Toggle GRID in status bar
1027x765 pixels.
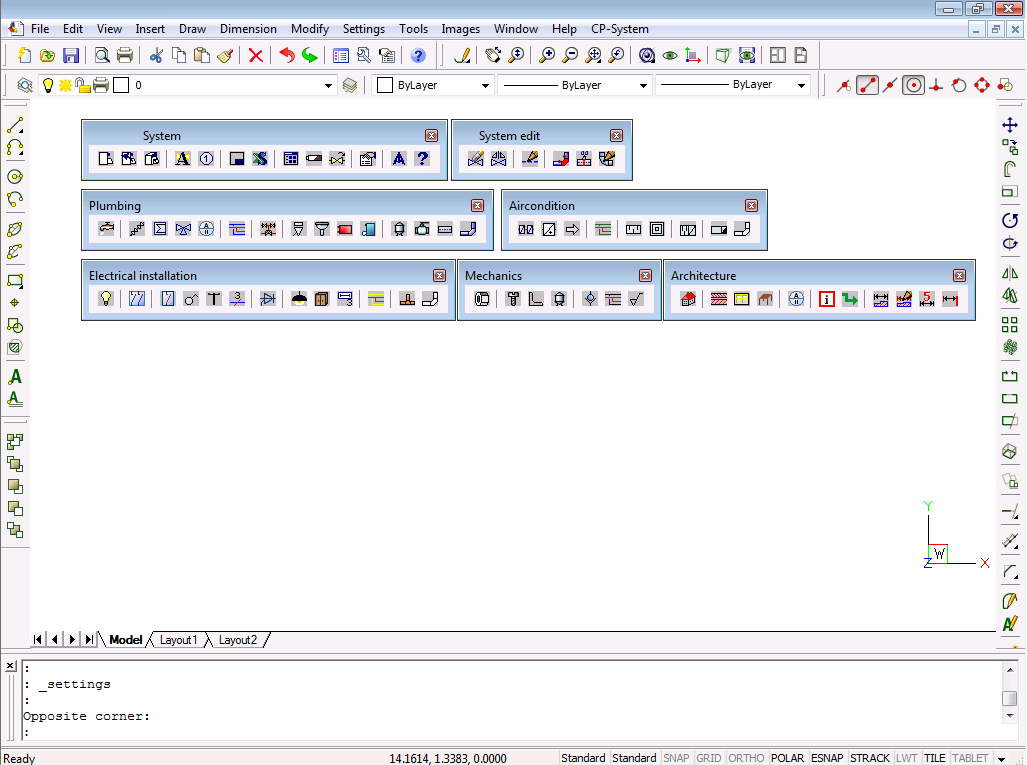(x=709, y=758)
